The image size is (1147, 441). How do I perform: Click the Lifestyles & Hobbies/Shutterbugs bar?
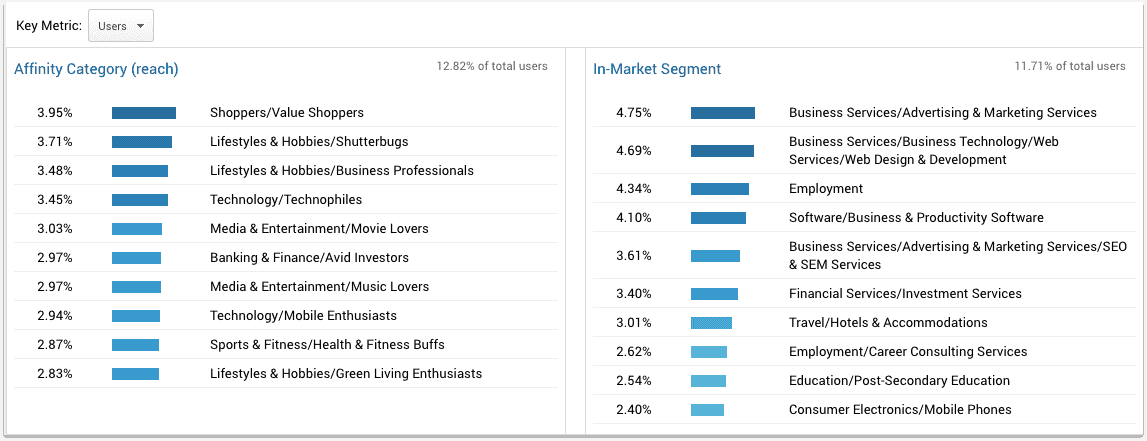pyautogui.click(x=142, y=142)
